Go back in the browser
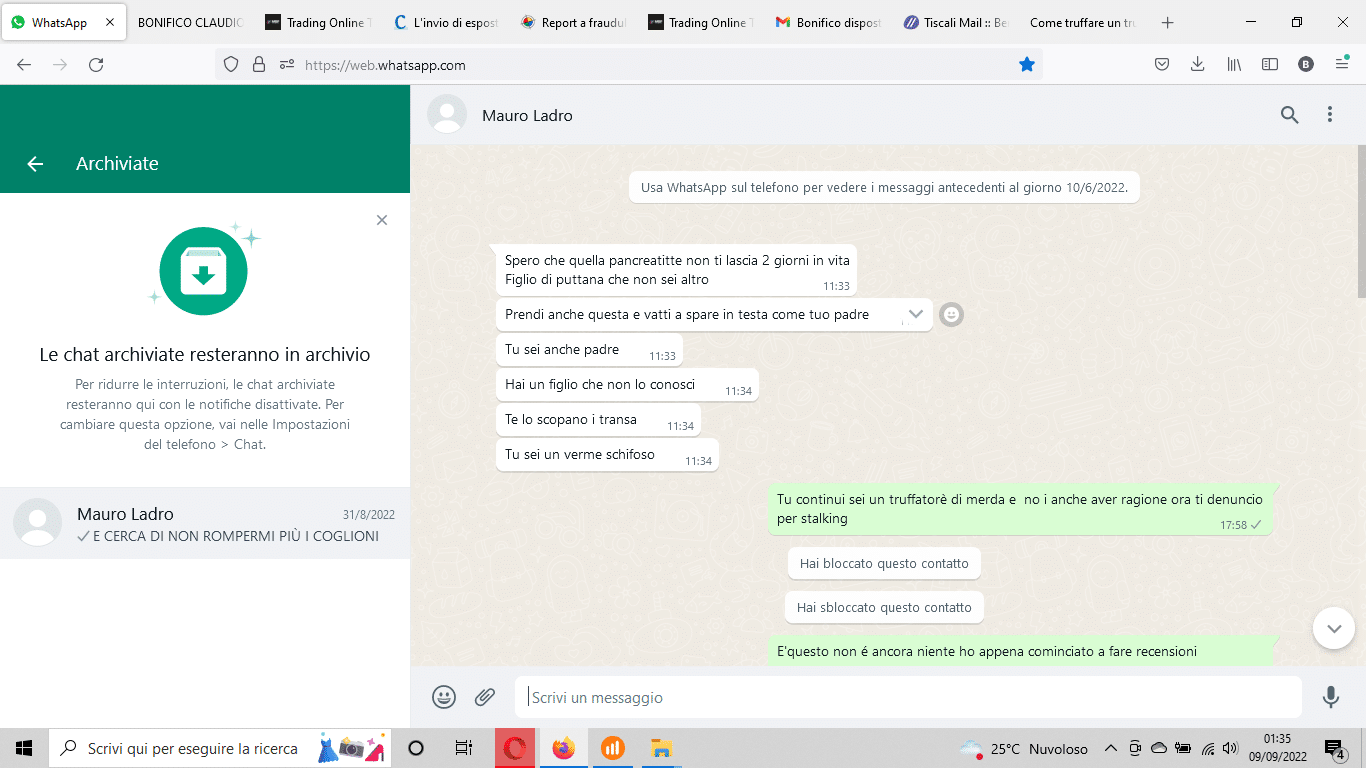Image resolution: width=1366 pixels, height=768 pixels. click(24, 65)
